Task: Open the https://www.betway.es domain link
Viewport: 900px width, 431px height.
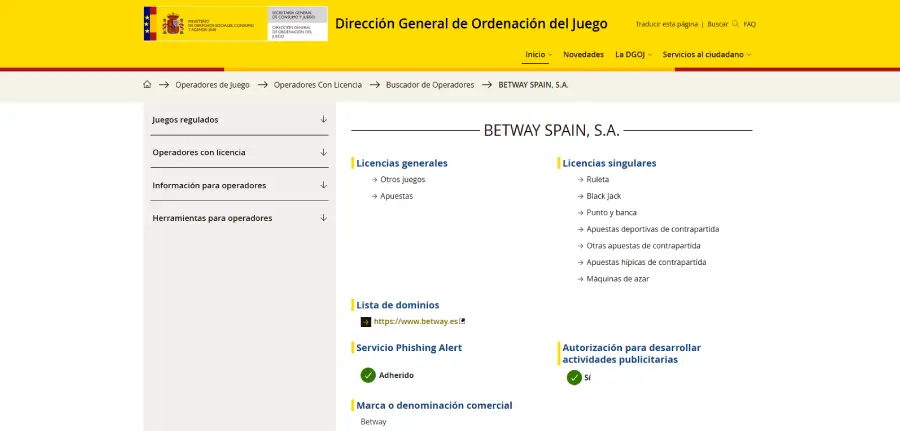Action: pyautogui.click(x=416, y=321)
